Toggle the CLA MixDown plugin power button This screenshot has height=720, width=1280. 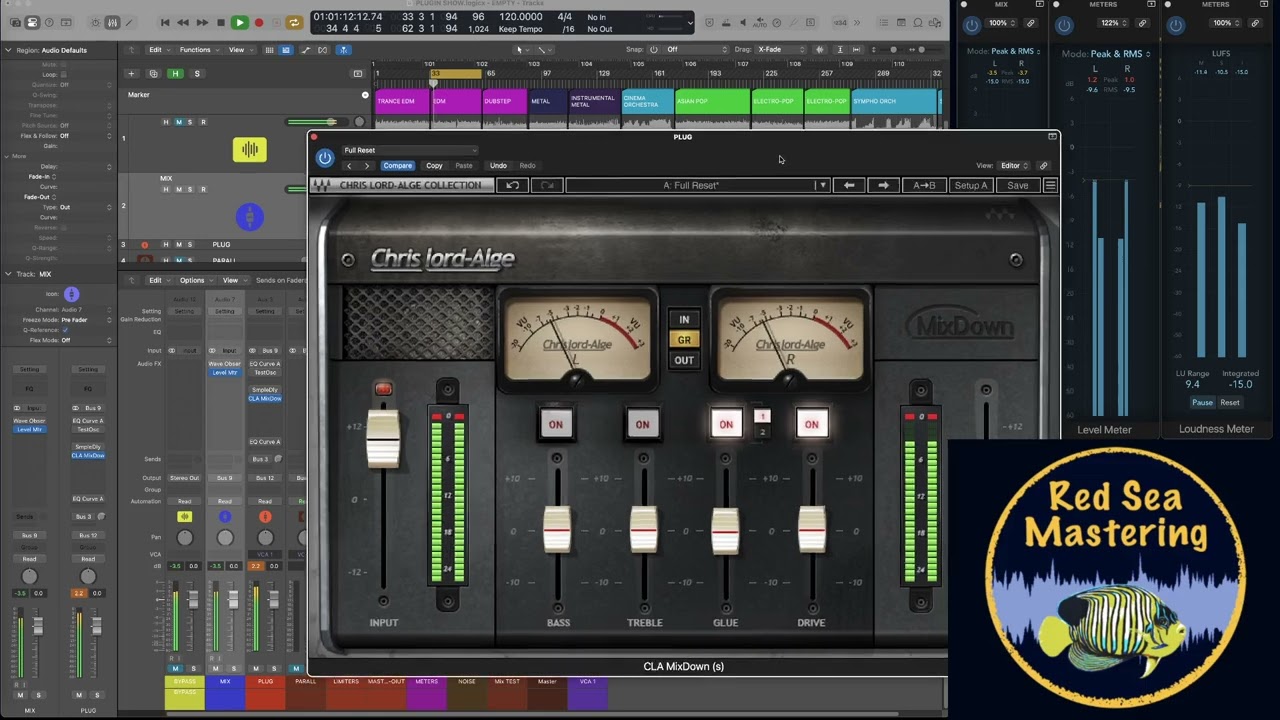324,158
